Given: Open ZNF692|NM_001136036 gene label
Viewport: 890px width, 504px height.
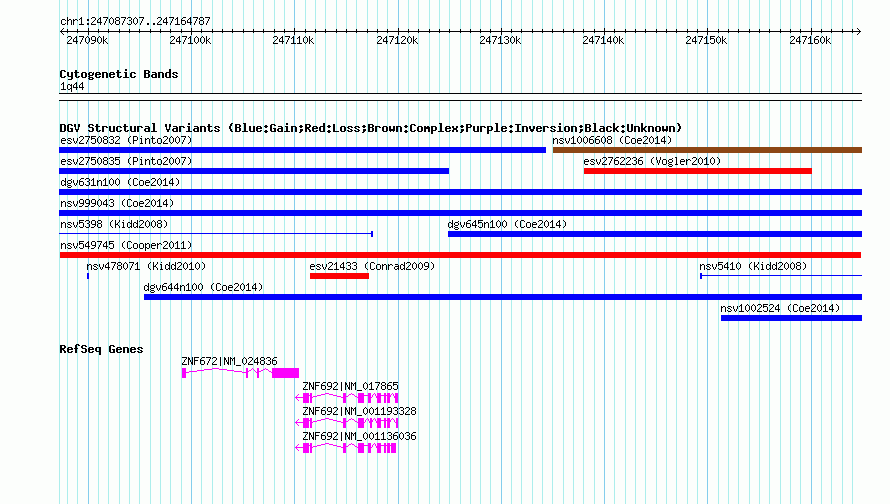Looking at the screenshot, I should point(359,436).
